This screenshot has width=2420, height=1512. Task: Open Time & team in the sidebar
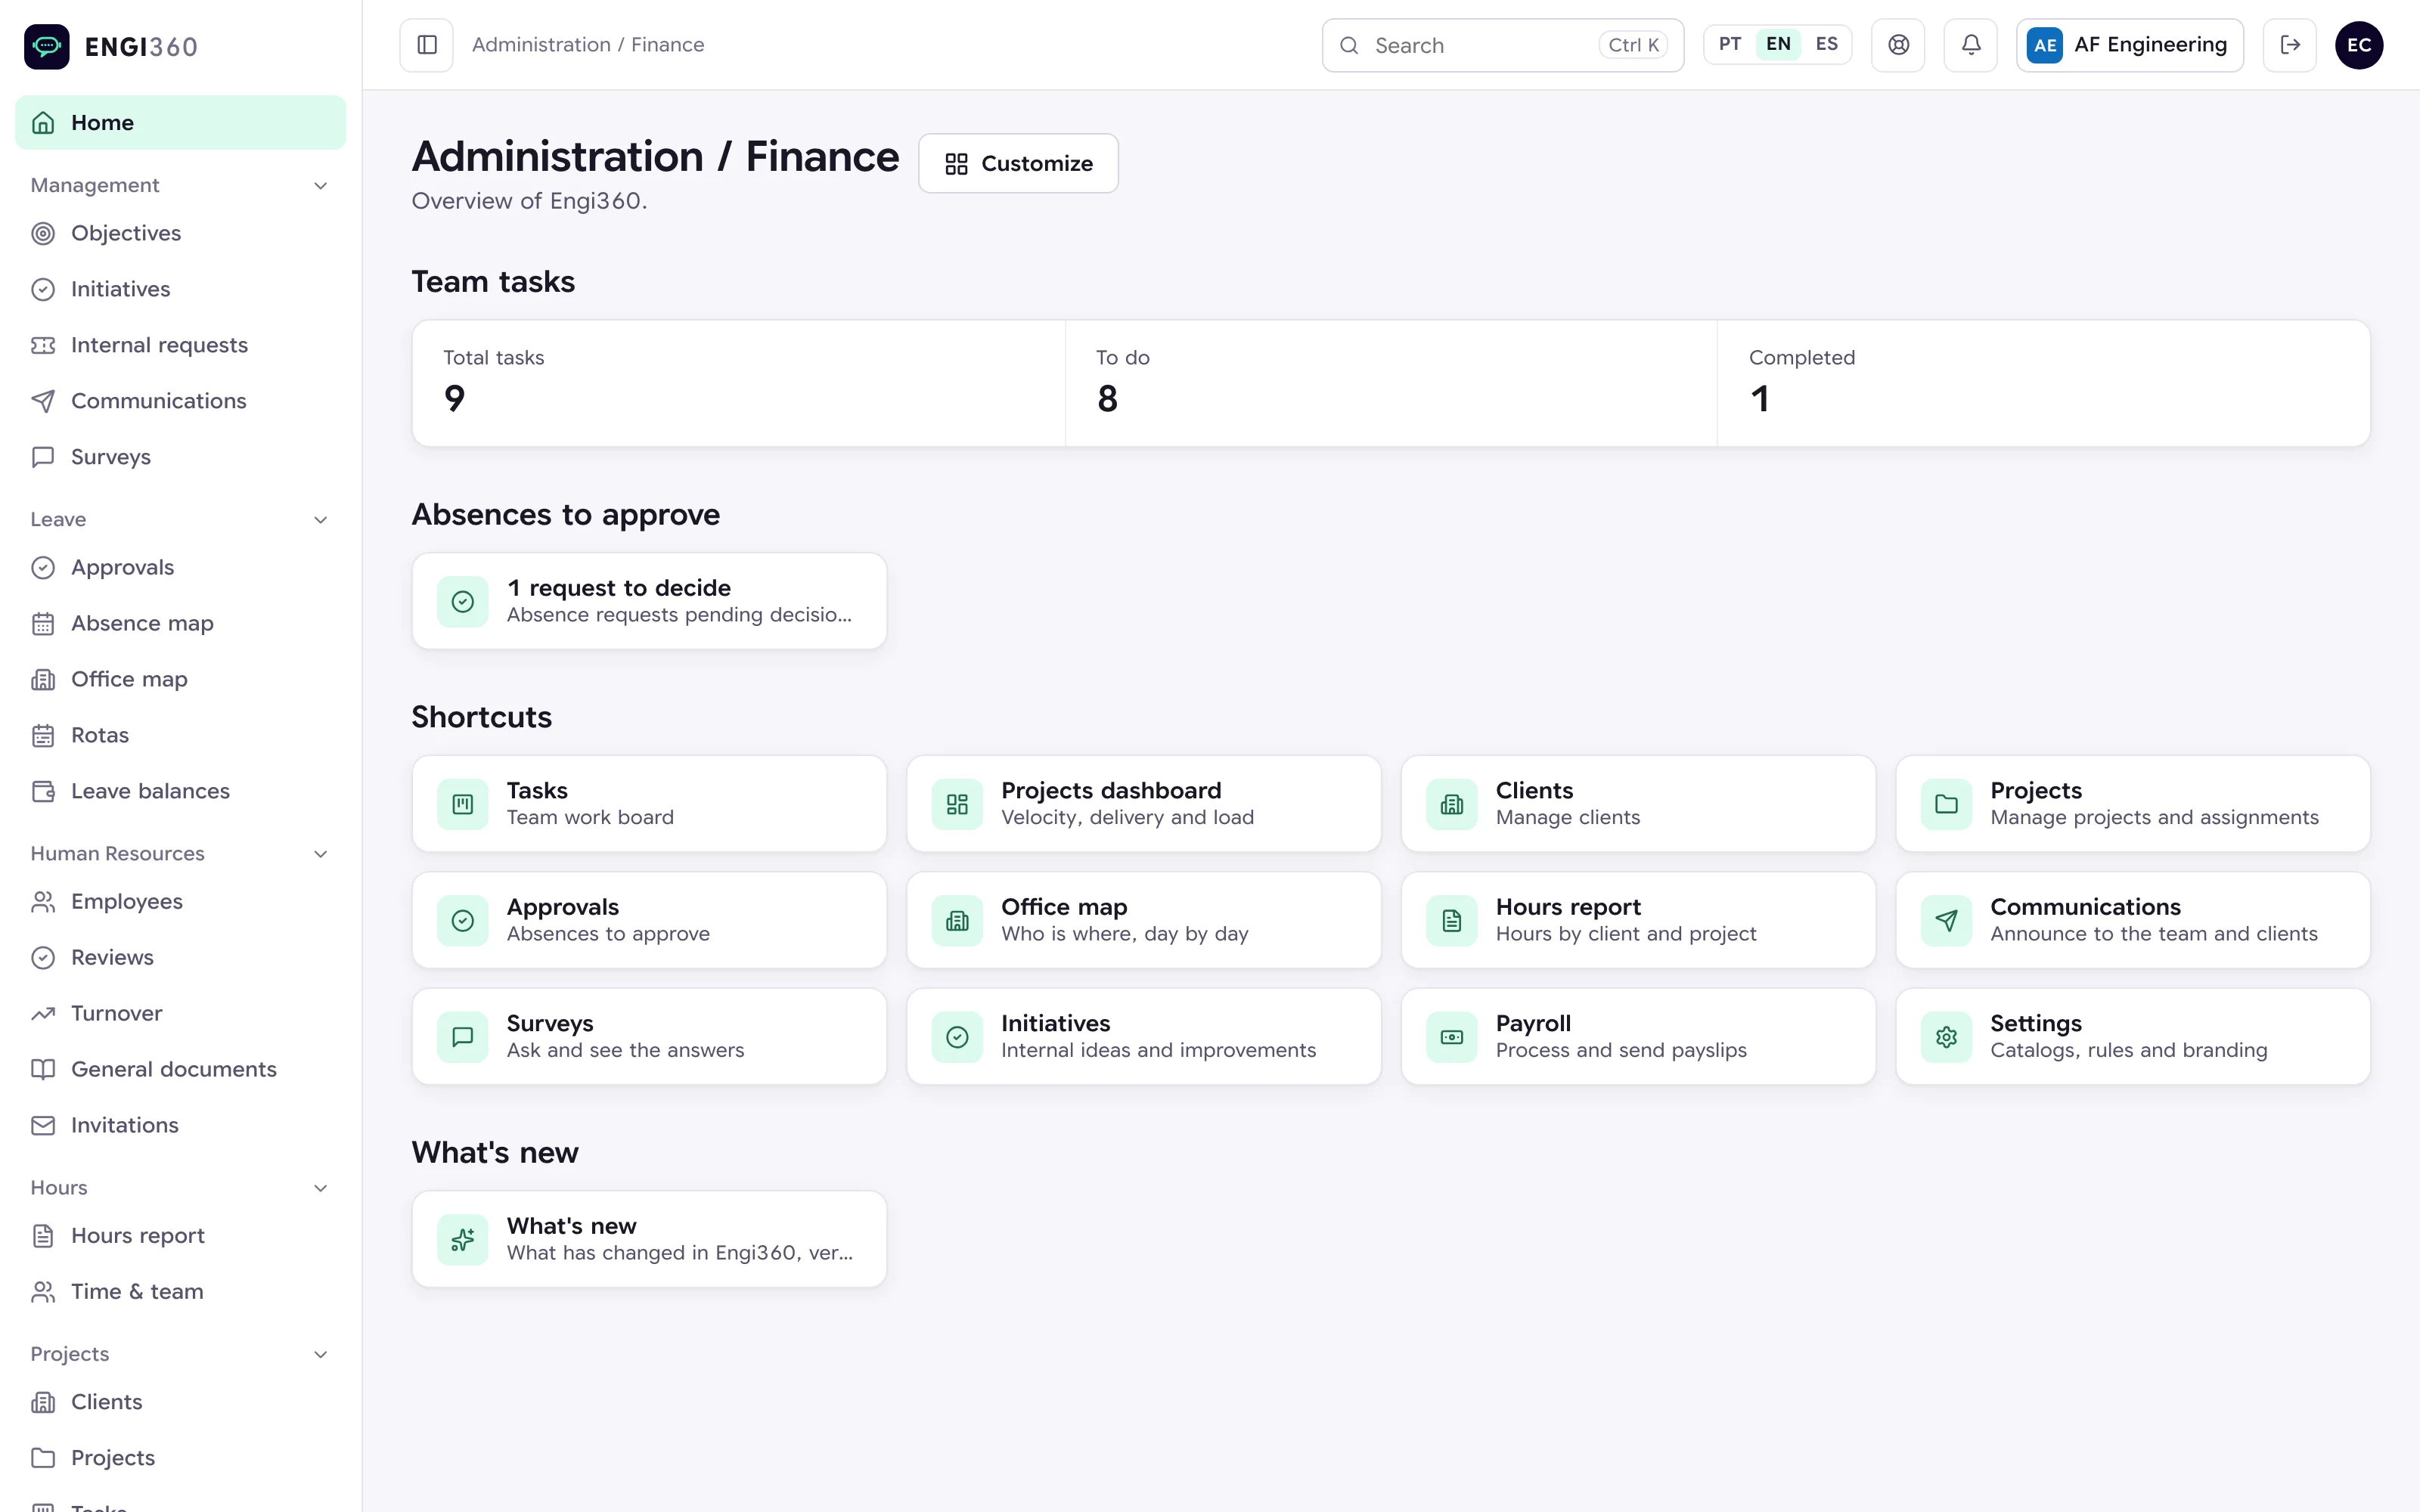180,1291
